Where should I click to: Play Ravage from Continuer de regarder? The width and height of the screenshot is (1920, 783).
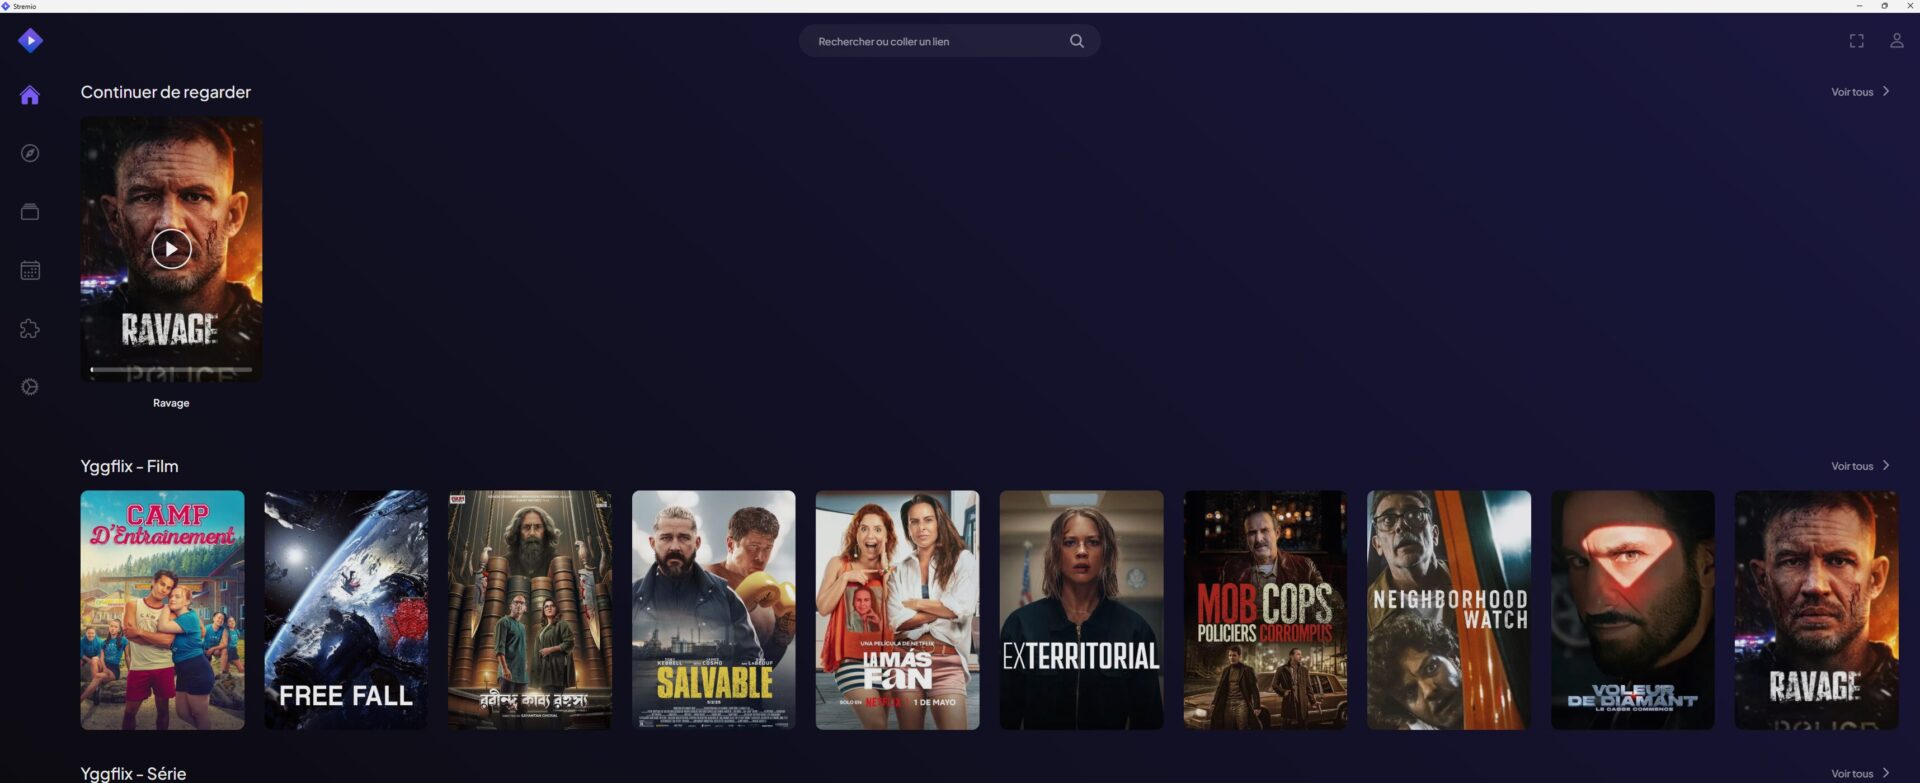[171, 249]
